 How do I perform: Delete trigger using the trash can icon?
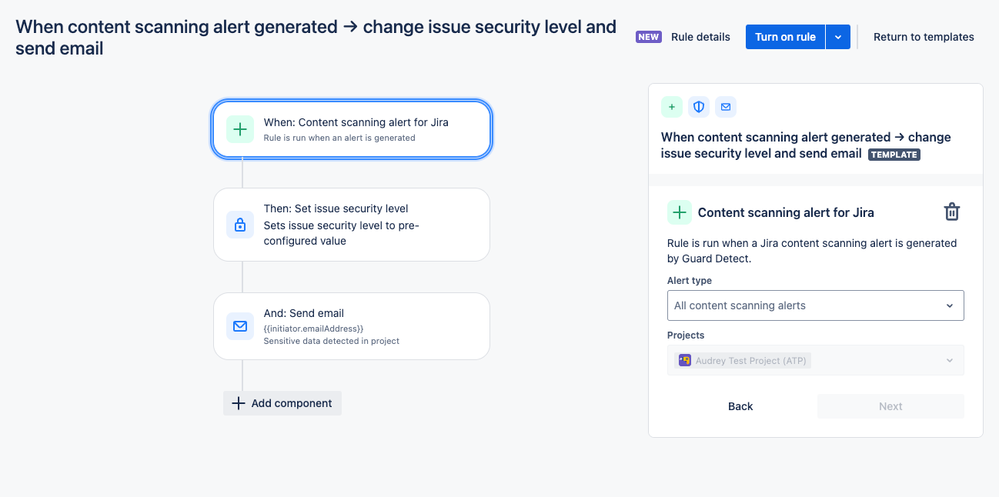(952, 212)
